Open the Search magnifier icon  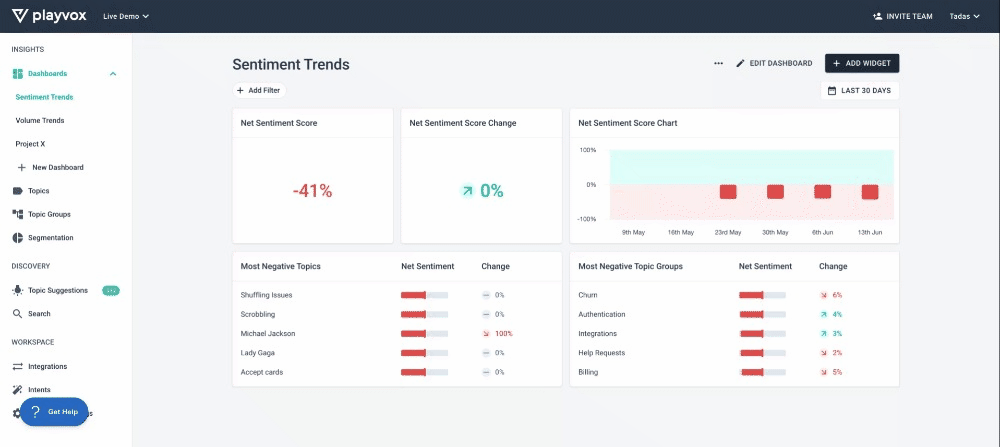coord(17,314)
